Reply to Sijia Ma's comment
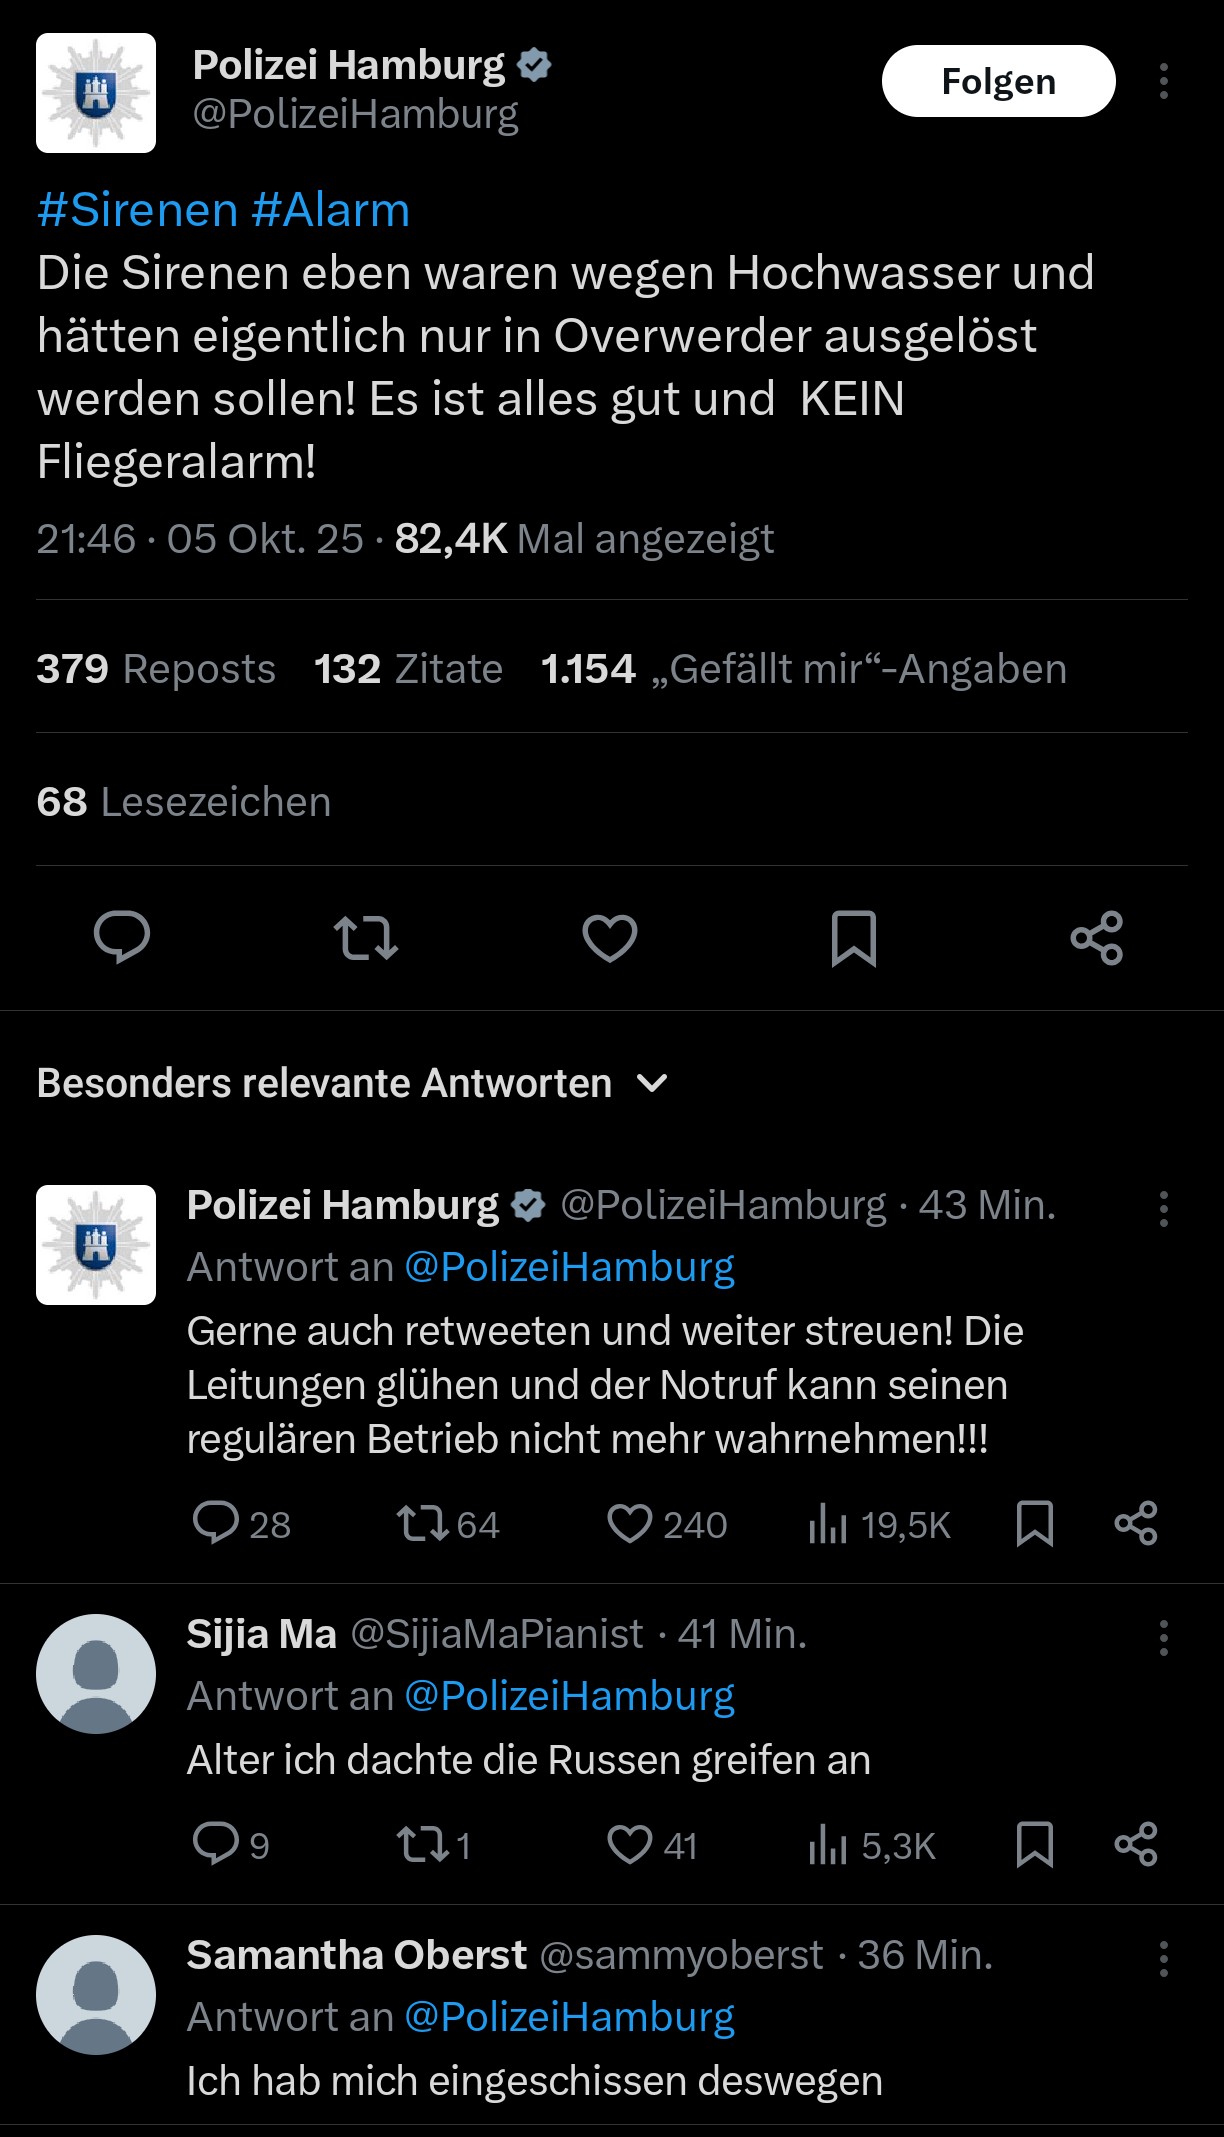The height and width of the screenshot is (2137, 1224). coord(216,1845)
